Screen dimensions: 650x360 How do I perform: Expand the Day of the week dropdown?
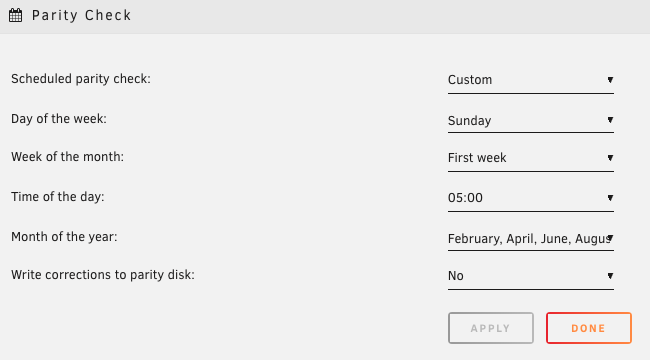coord(531,120)
